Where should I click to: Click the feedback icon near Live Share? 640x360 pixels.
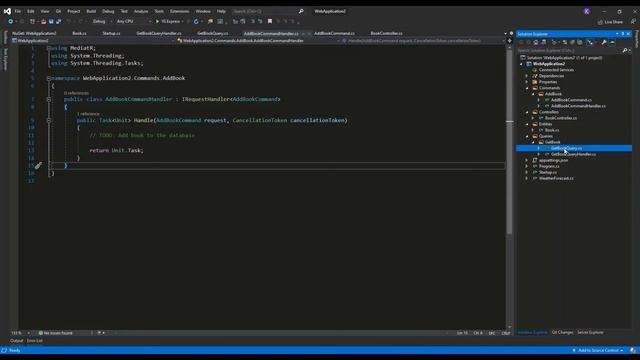tap(633, 22)
